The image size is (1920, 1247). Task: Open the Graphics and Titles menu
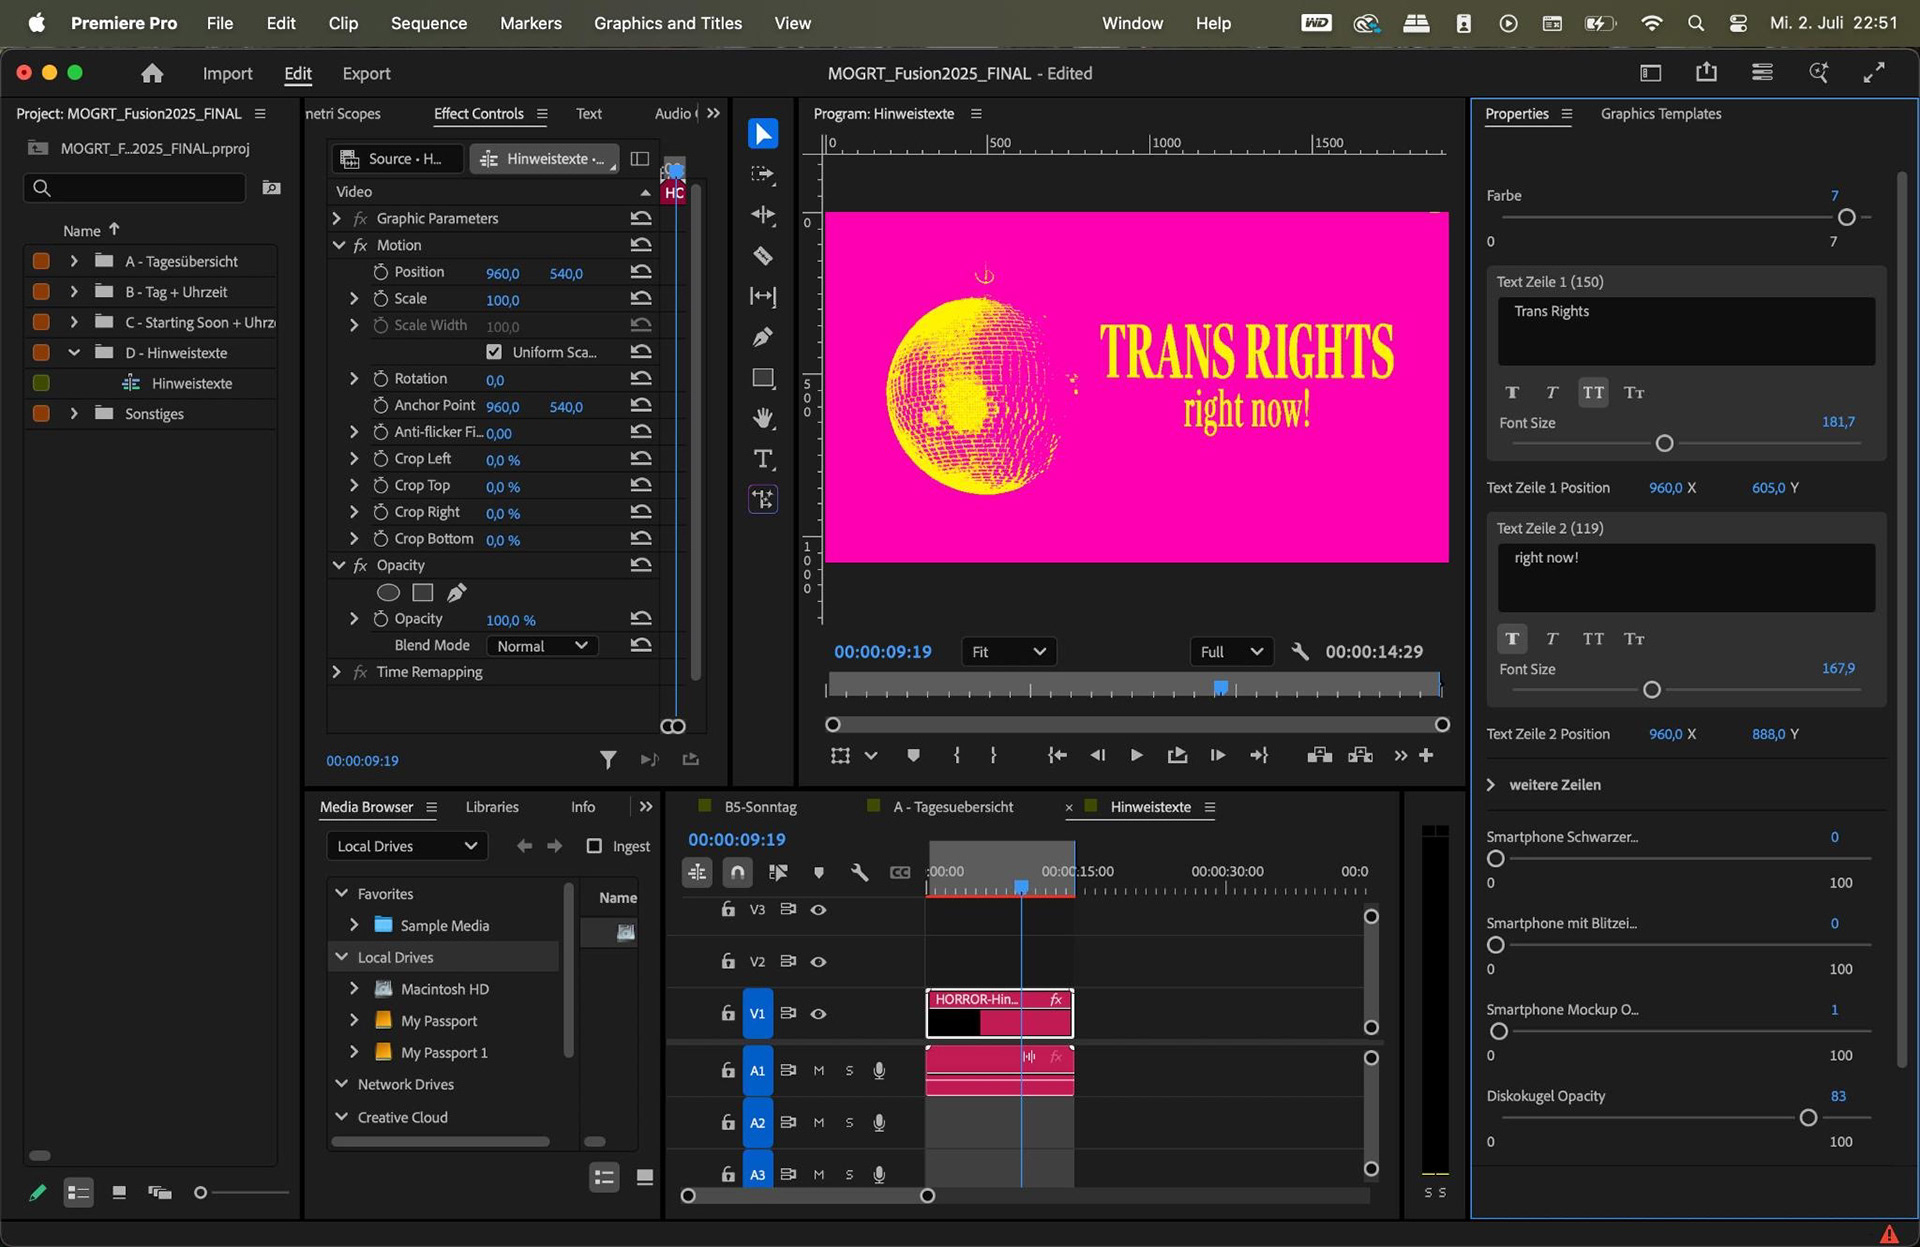(668, 23)
